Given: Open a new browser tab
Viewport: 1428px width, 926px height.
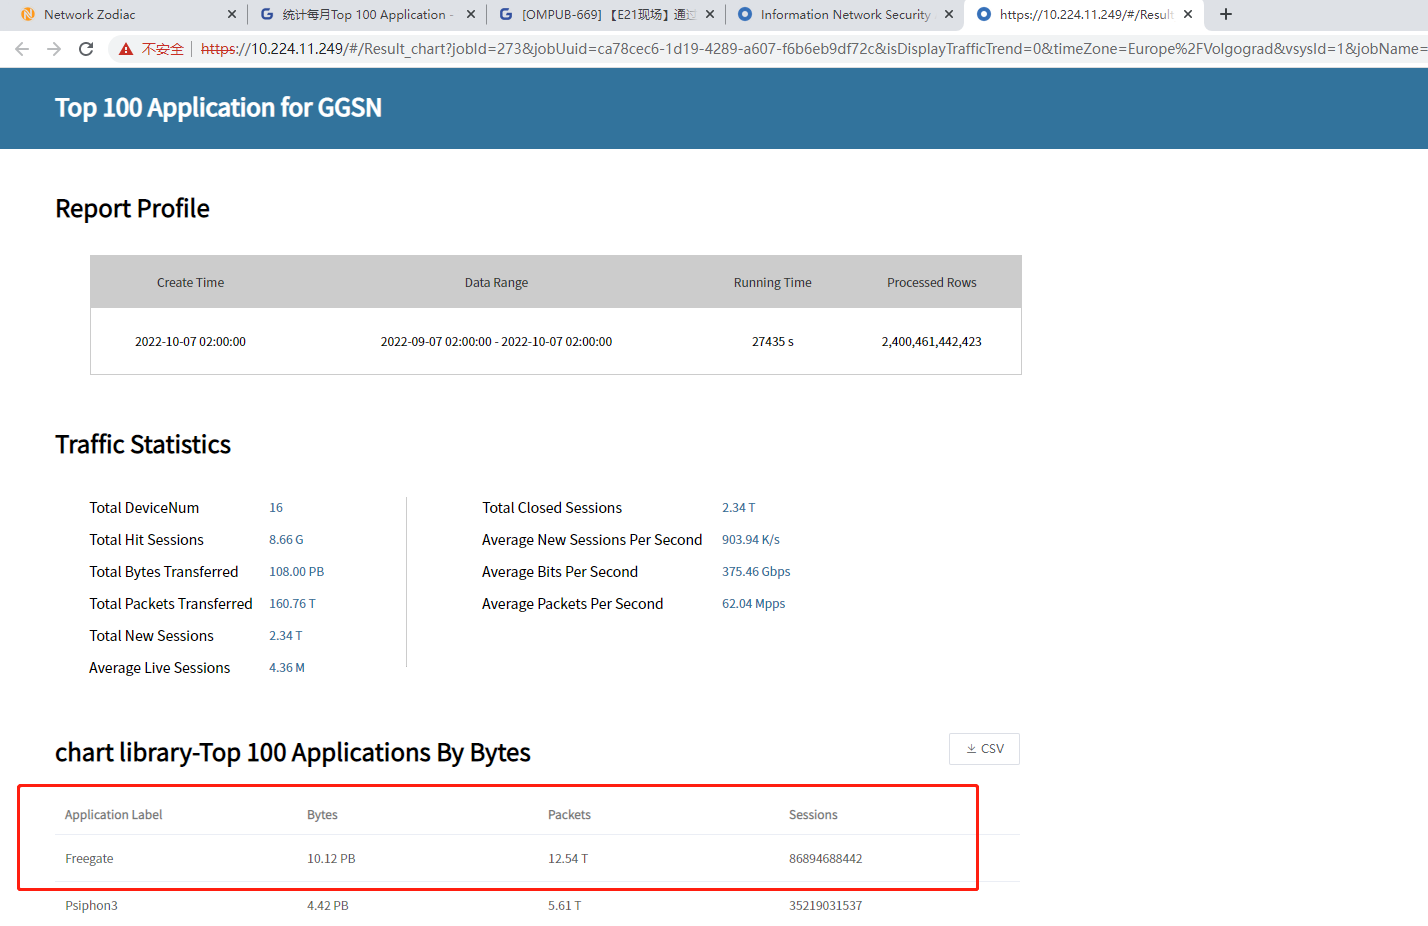Looking at the screenshot, I should coord(1226,14).
